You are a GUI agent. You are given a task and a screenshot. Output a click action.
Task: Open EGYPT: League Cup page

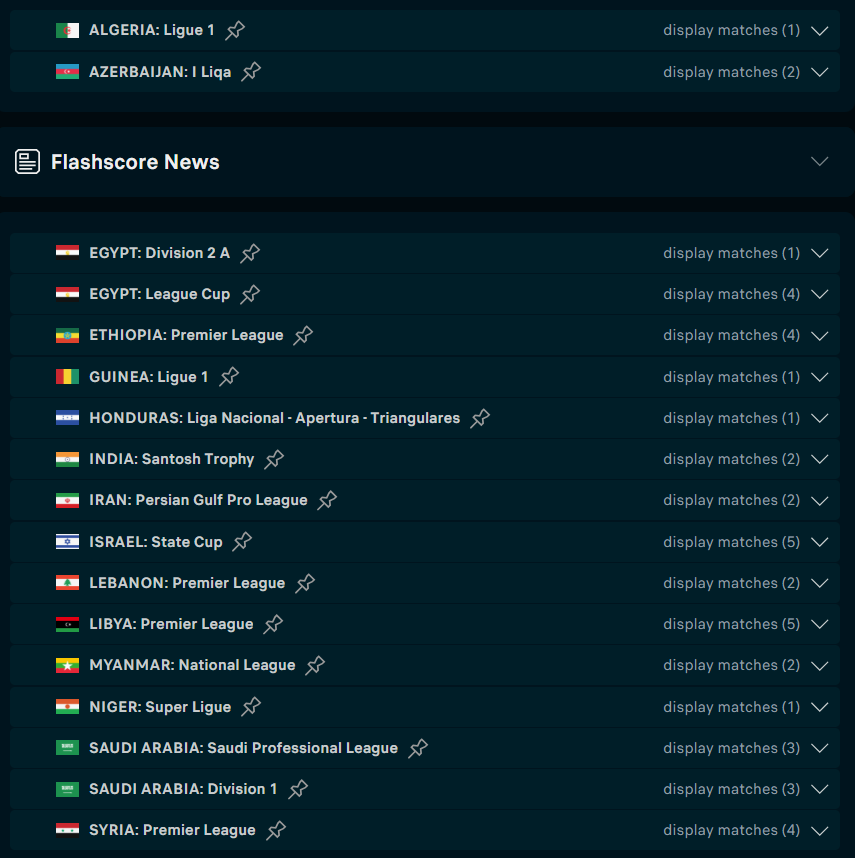coord(159,294)
